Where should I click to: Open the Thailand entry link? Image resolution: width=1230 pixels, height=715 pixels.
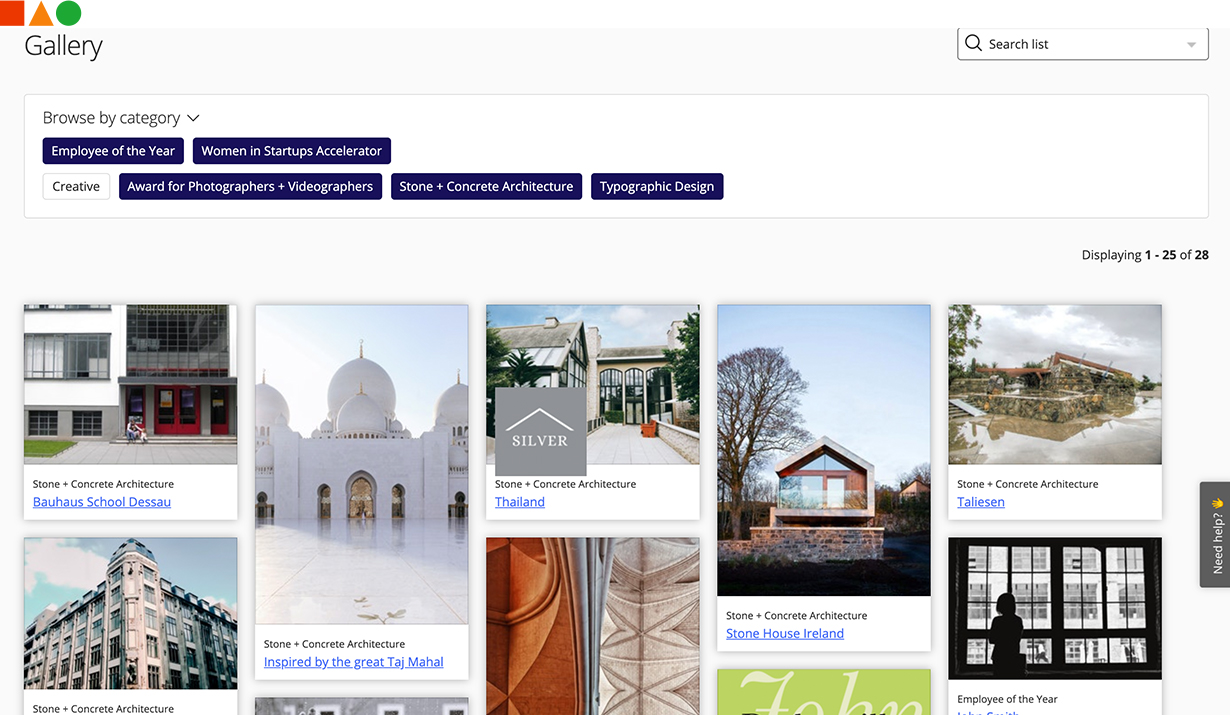[519, 502]
